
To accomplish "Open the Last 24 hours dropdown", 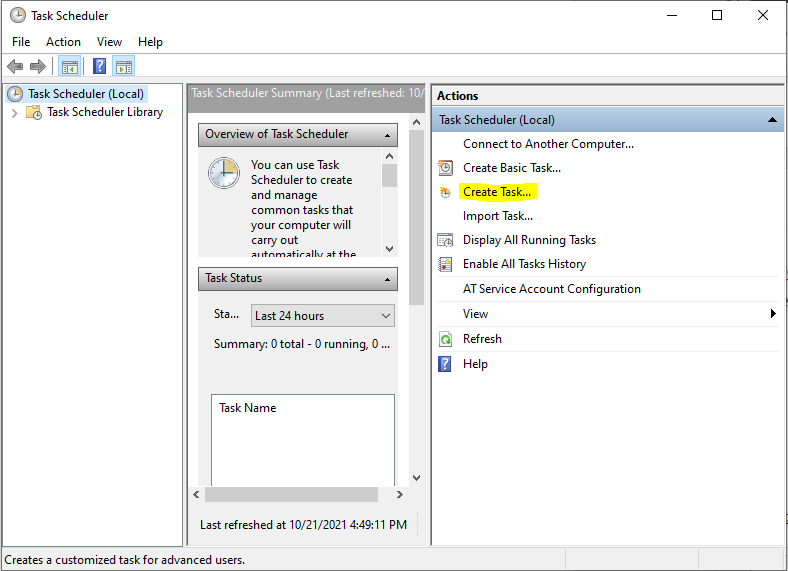I will click(323, 316).
